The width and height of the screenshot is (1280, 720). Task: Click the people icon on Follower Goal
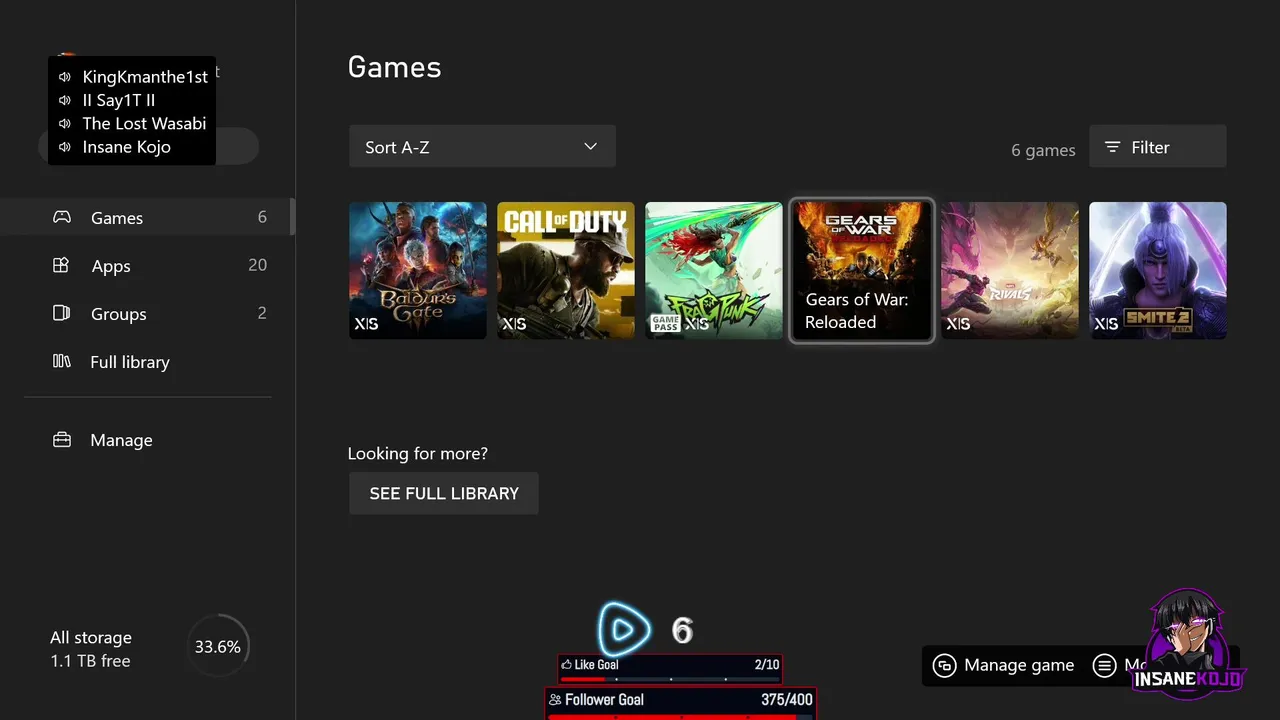555,700
